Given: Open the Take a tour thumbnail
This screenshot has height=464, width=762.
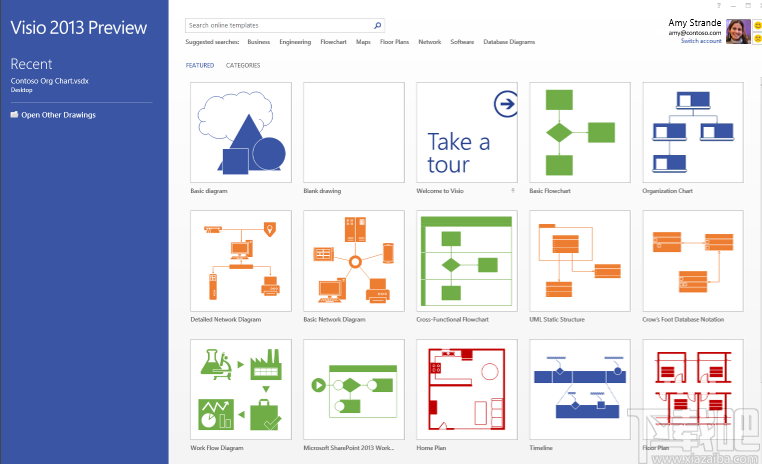Looking at the screenshot, I should (x=467, y=132).
